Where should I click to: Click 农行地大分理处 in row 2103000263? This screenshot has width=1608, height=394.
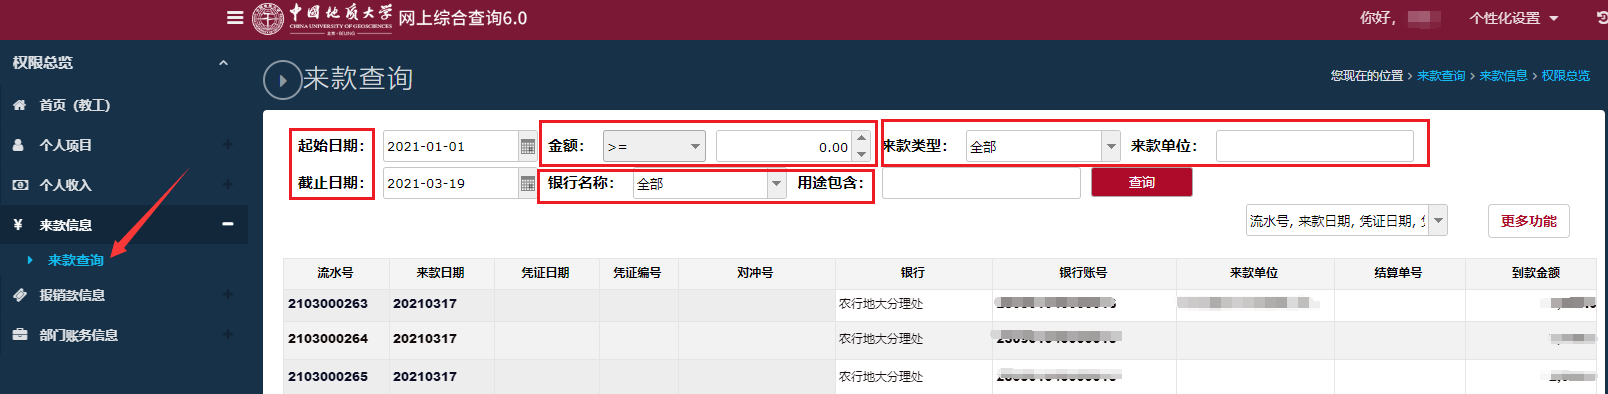pos(881,304)
